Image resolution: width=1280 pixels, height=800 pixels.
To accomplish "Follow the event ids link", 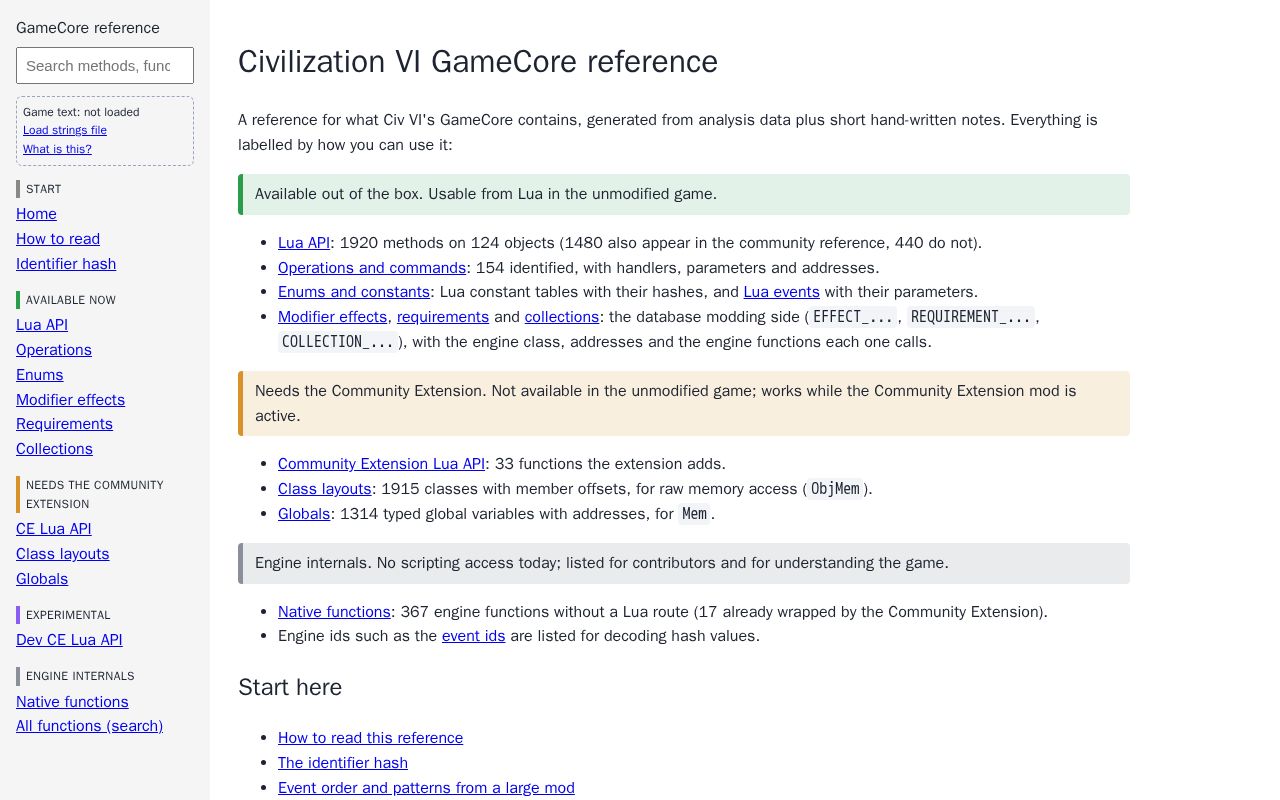I will (474, 636).
